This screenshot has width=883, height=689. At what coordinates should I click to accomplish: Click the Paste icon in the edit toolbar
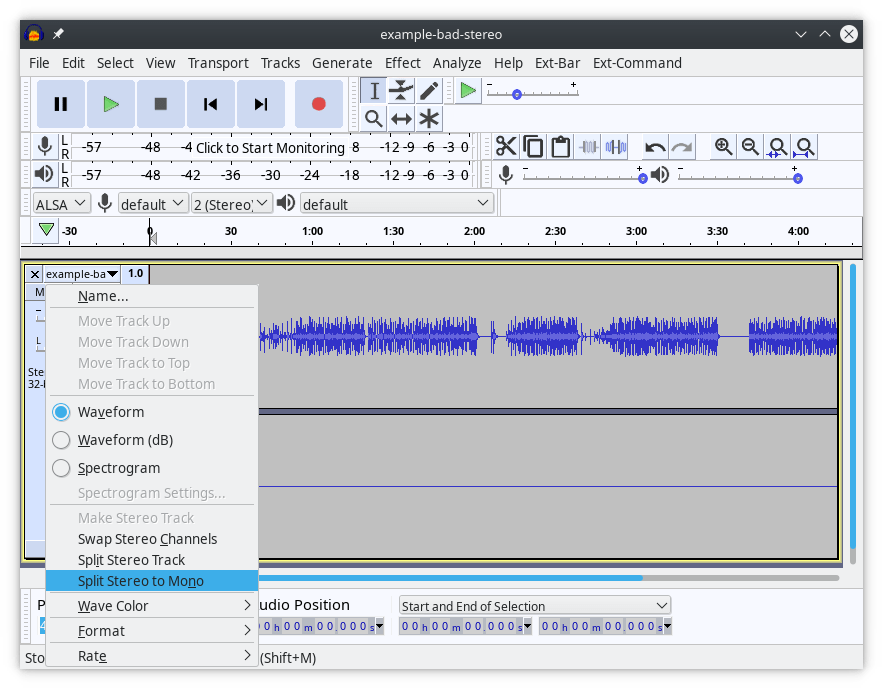click(x=559, y=146)
